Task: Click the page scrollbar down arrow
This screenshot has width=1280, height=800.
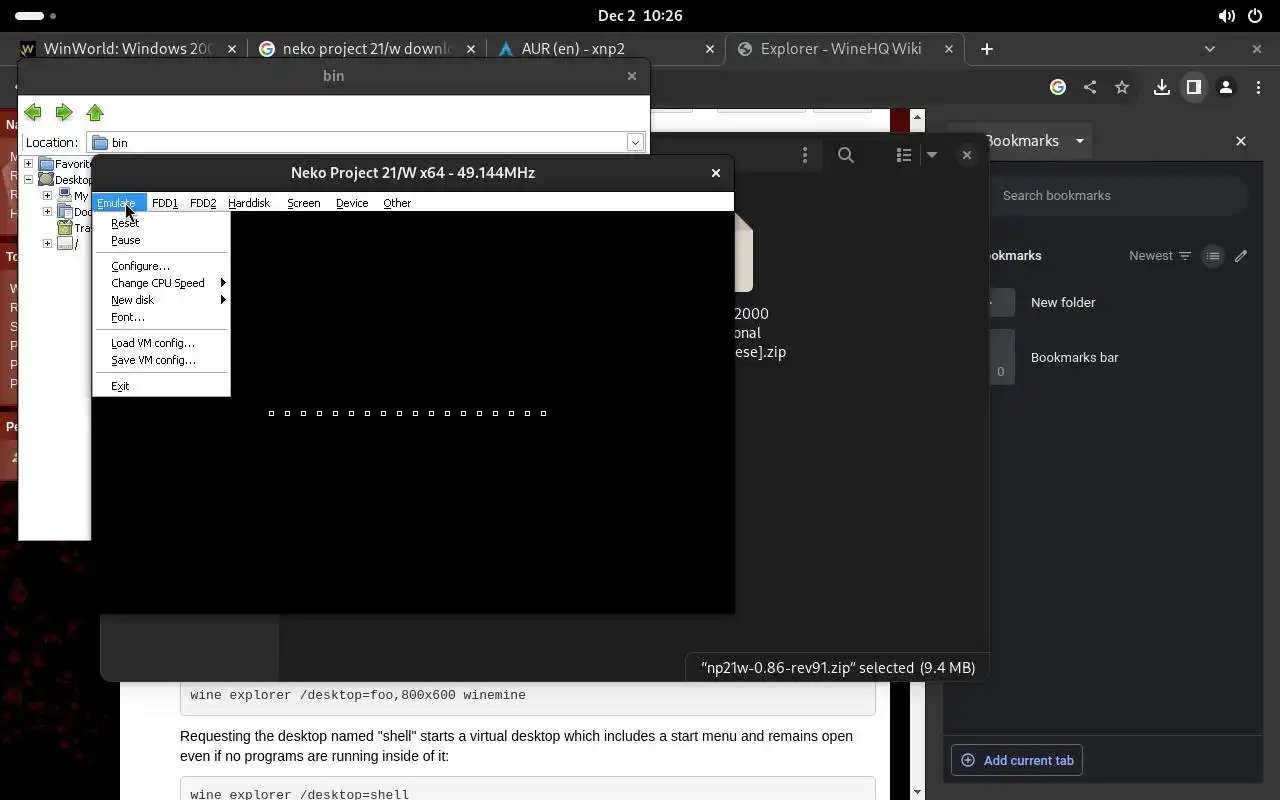Action: pyautogui.click(x=918, y=792)
